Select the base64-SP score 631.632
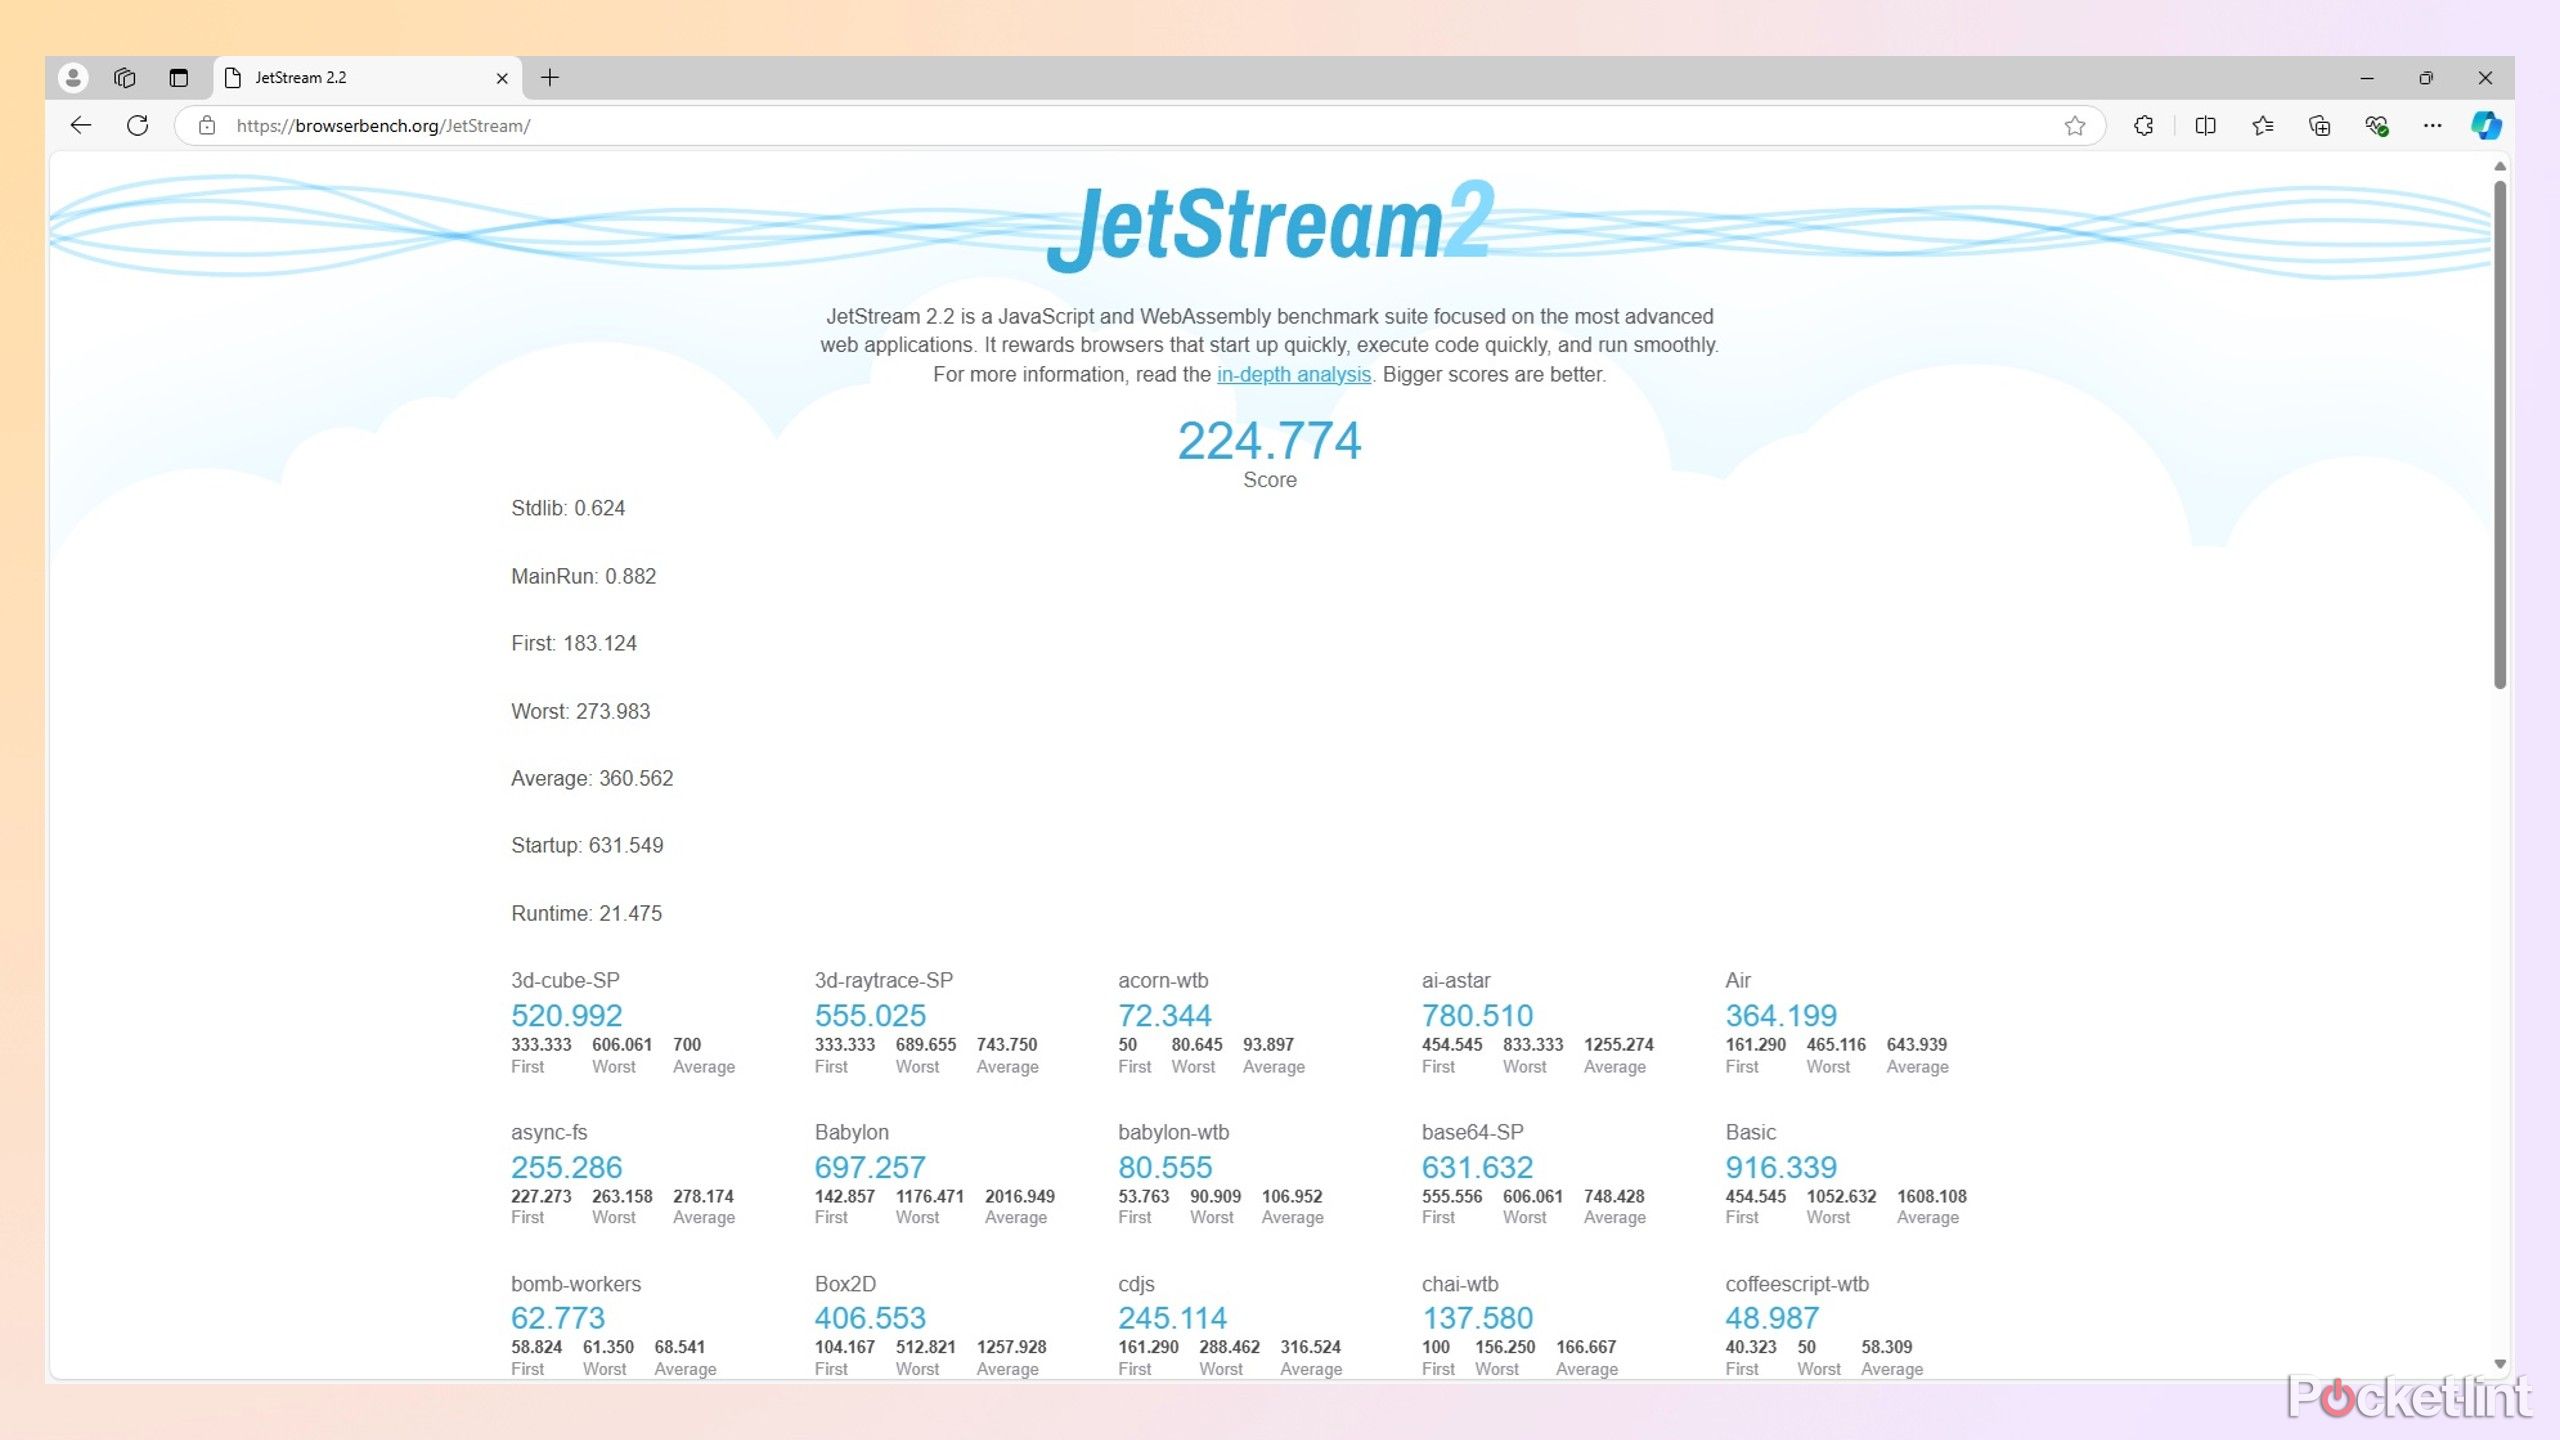This screenshot has height=1440, width=2560. coord(1478,1168)
